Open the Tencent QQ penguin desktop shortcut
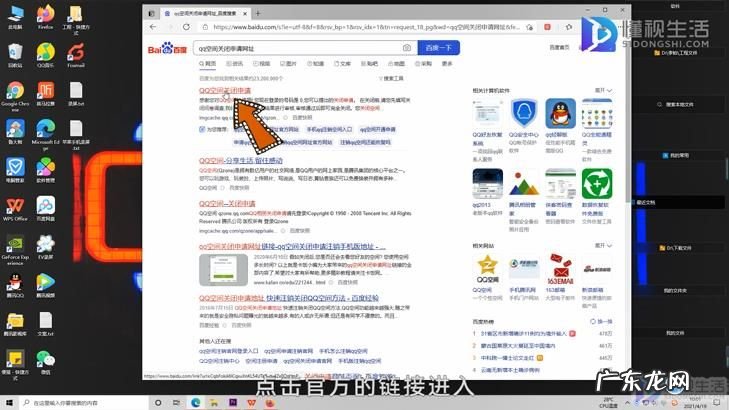 [15, 285]
